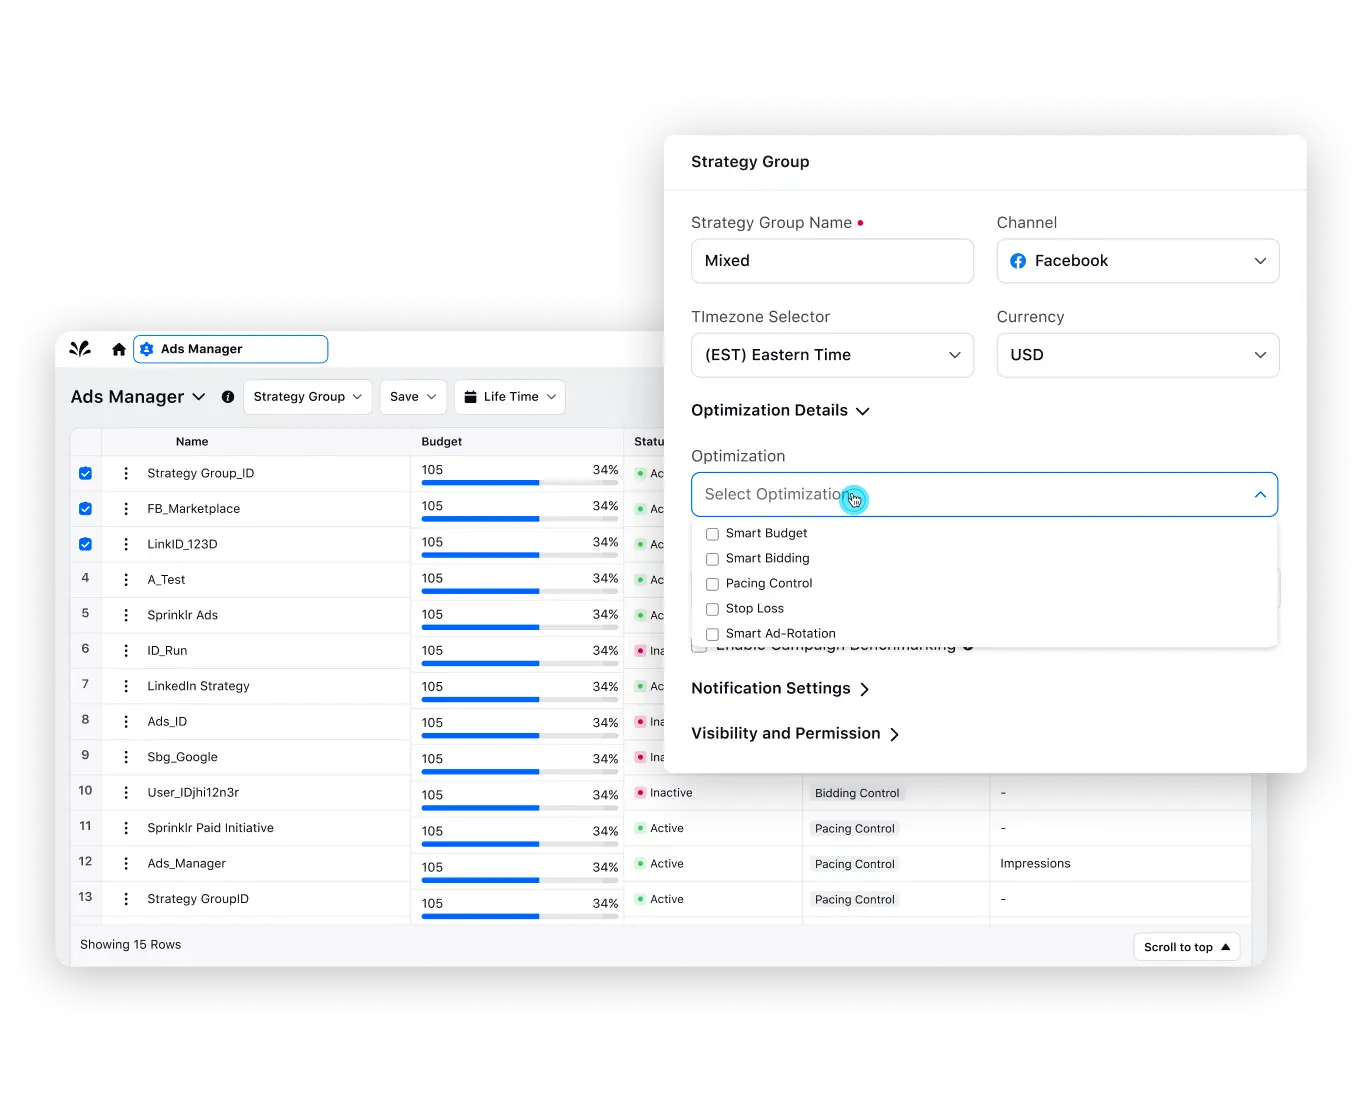Sort by the Budget column header
Viewport: 1361px width, 1101px height.
click(x=442, y=442)
